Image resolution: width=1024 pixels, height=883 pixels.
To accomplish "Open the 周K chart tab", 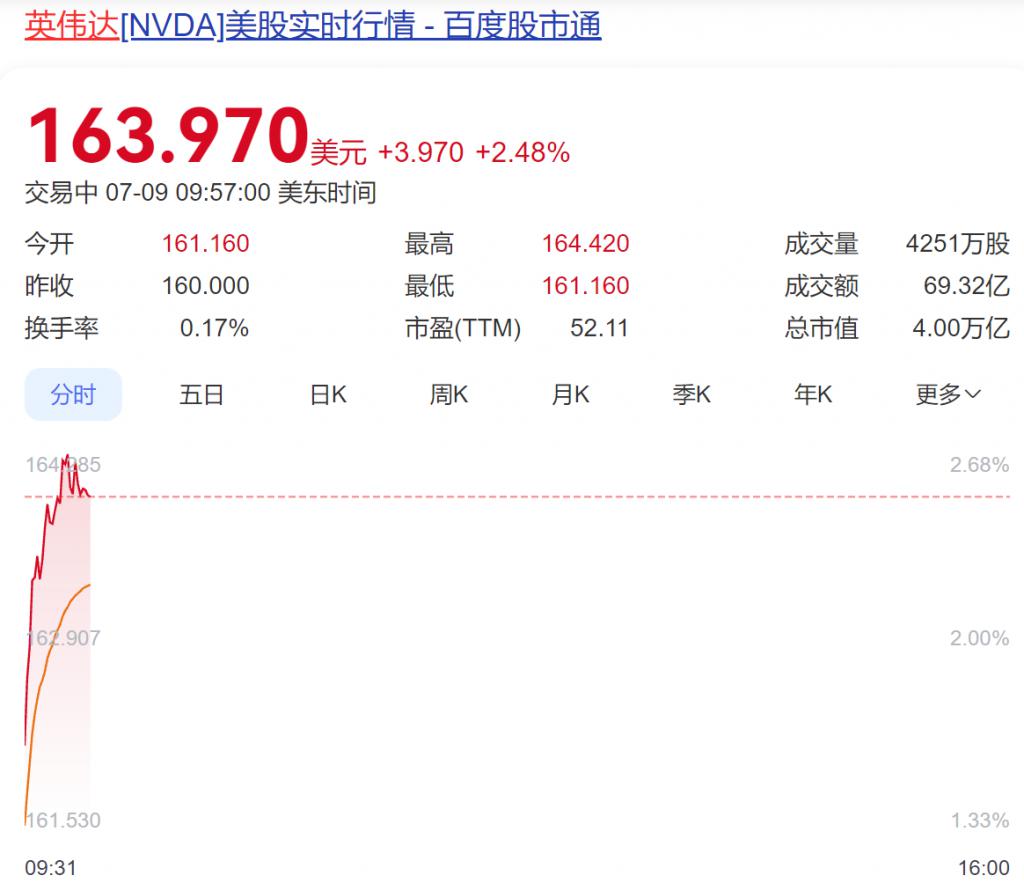I will pyautogui.click(x=449, y=394).
